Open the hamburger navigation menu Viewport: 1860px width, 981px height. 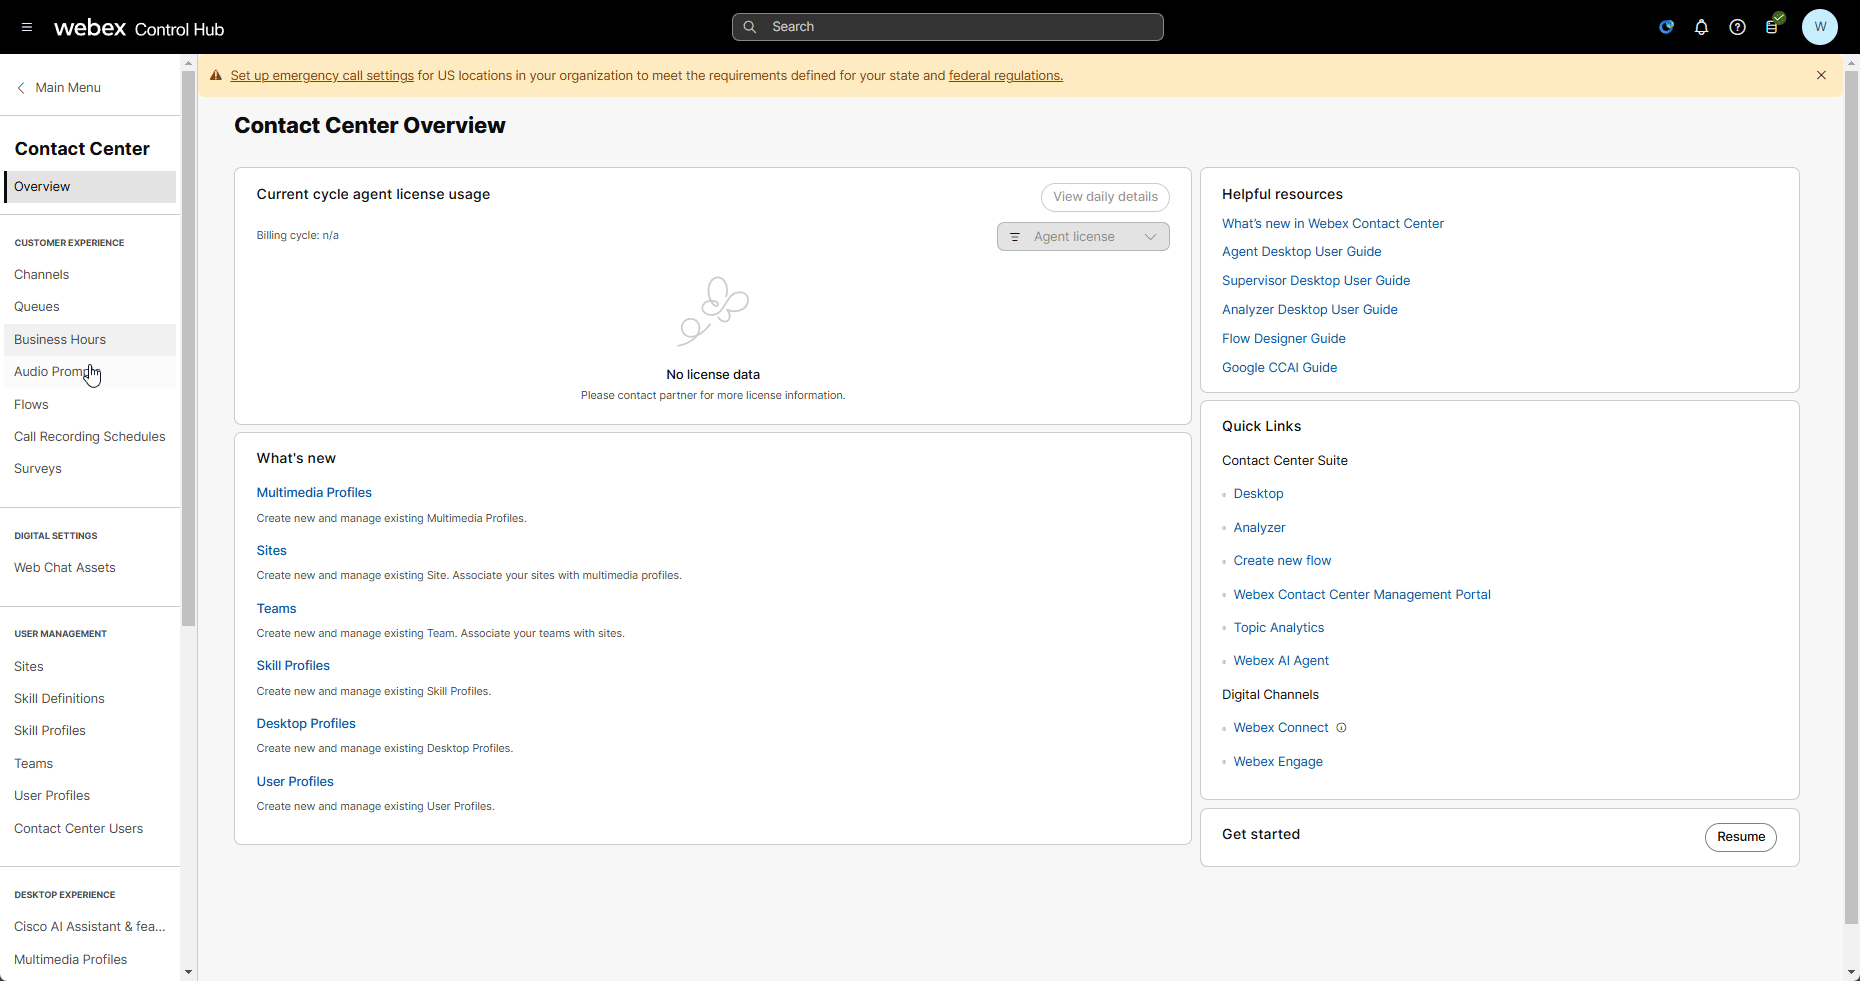click(27, 27)
